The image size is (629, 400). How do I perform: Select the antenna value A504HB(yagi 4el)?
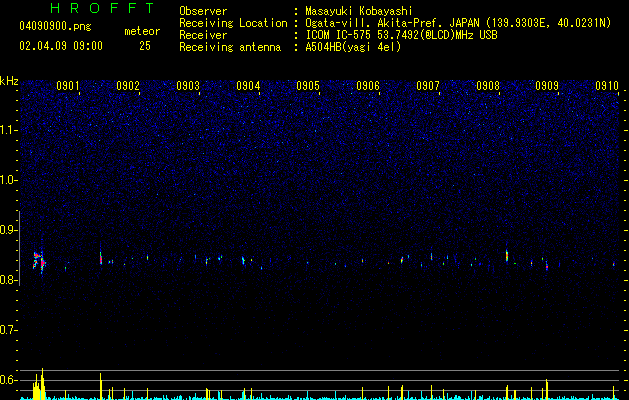click(353, 47)
